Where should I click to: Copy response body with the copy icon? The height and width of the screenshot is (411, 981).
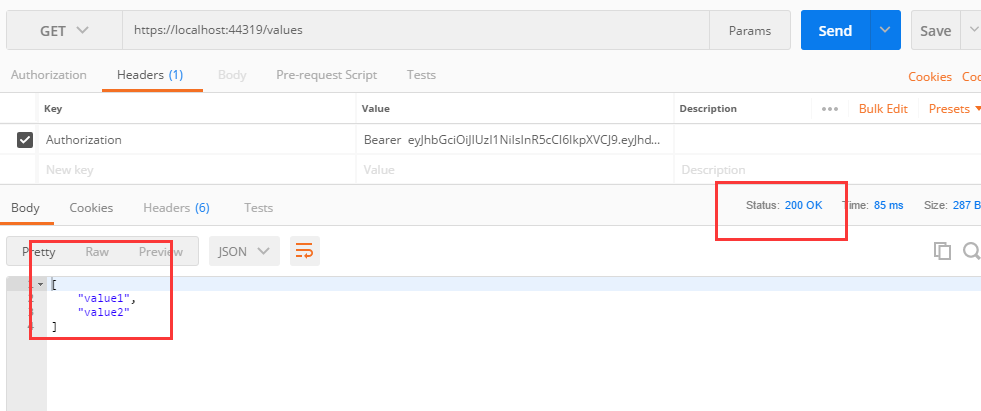[x=941, y=252]
